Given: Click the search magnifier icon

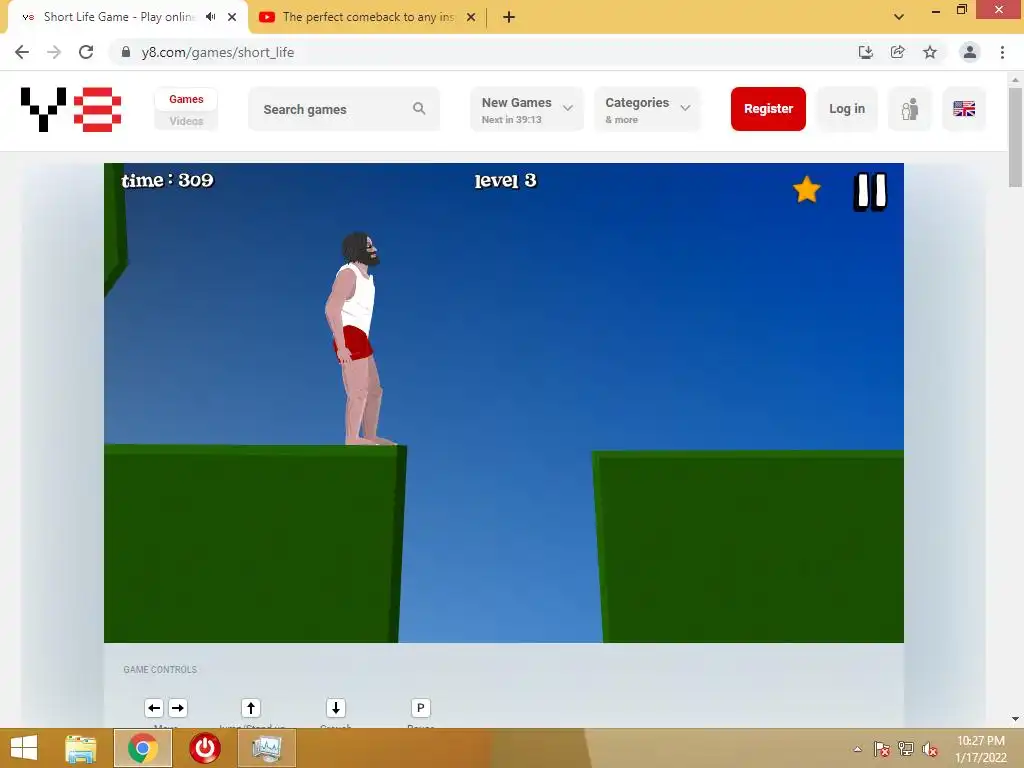Looking at the screenshot, I should [x=419, y=108].
